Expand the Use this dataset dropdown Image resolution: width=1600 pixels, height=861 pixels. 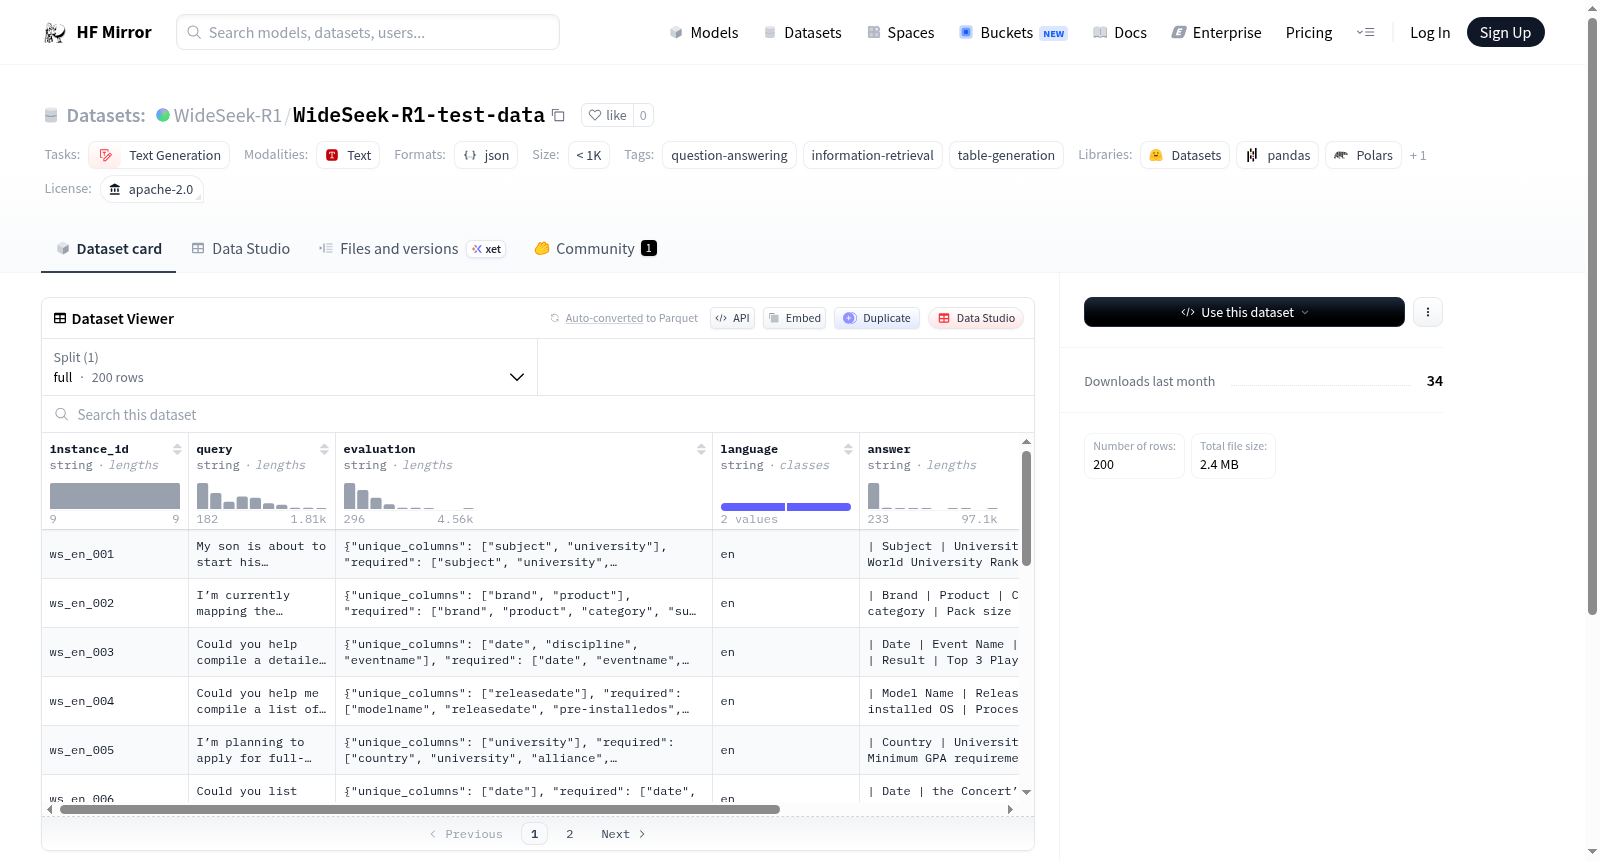point(1244,312)
